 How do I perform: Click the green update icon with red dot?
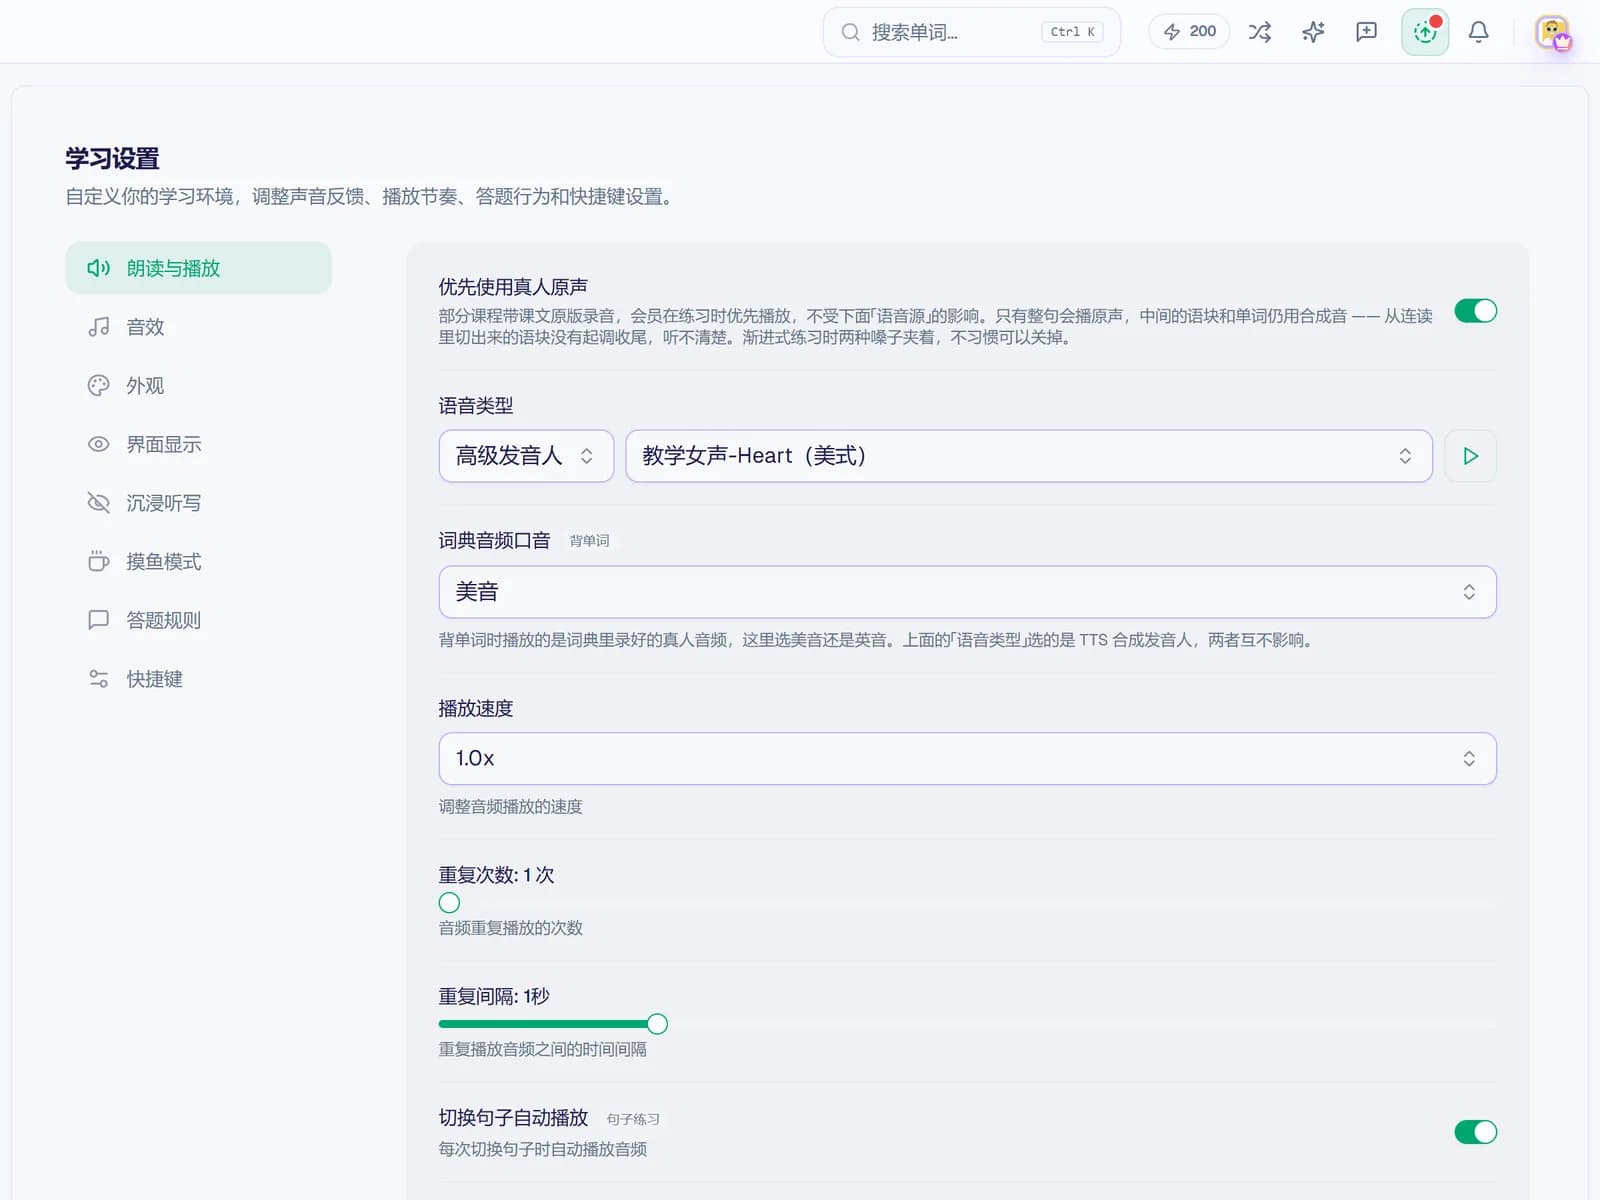(1425, 32)
